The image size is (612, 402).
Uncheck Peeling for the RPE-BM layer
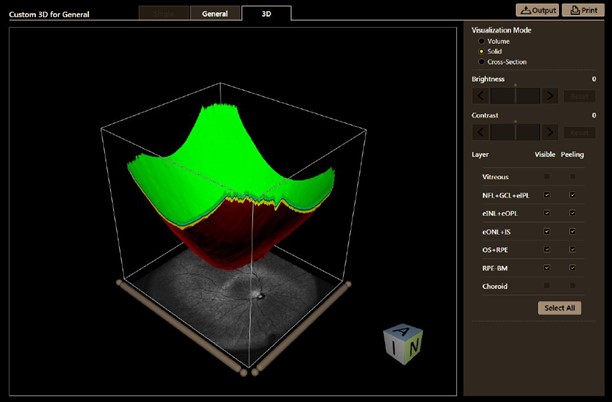[572, 268]
